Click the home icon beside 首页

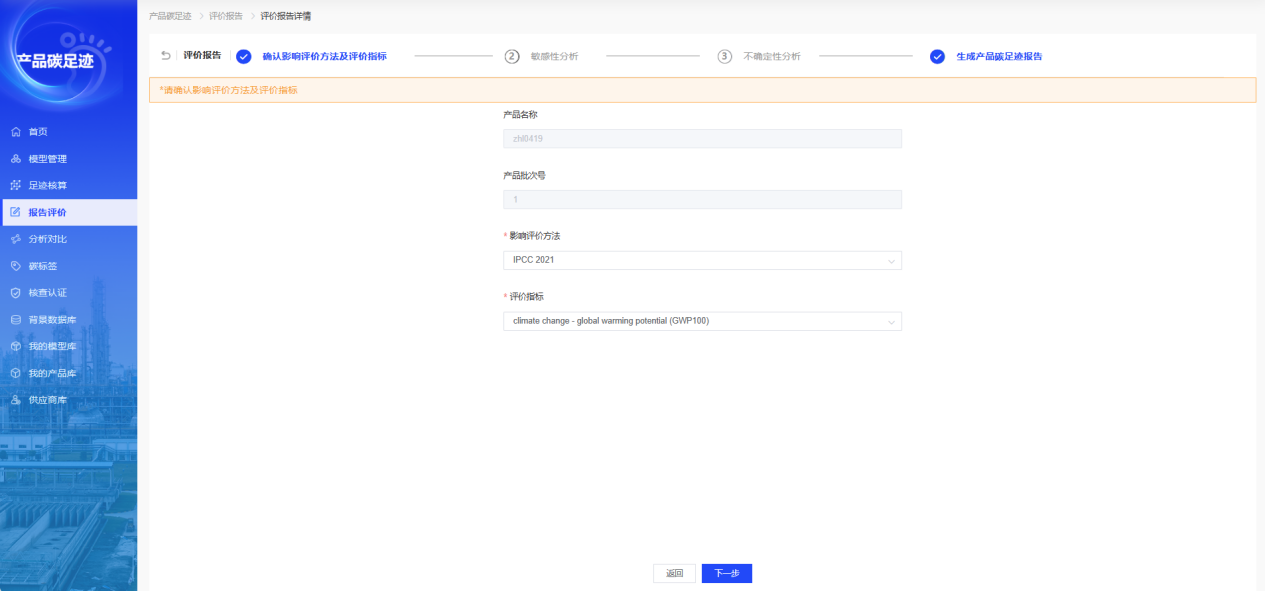pyautogui.click(x=15, y=132)
